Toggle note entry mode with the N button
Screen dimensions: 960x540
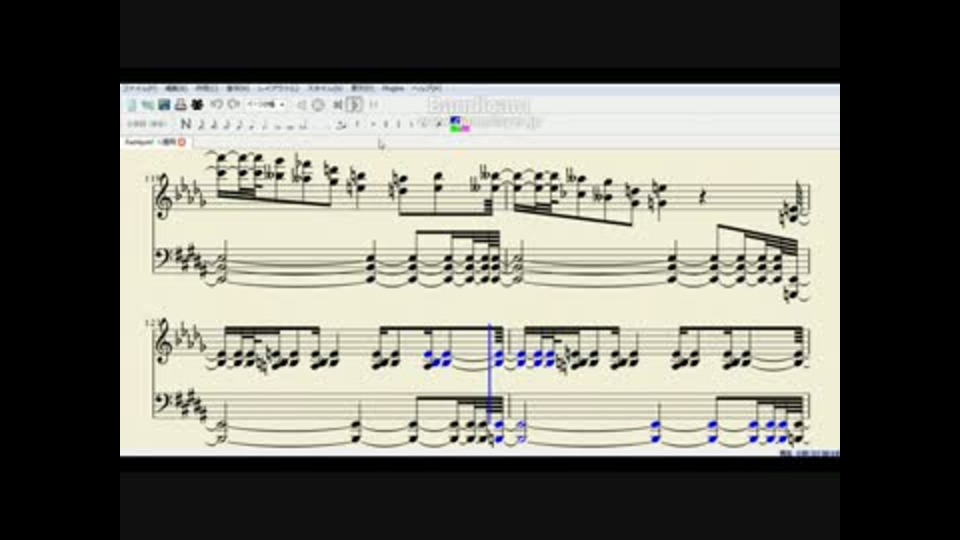186,124
